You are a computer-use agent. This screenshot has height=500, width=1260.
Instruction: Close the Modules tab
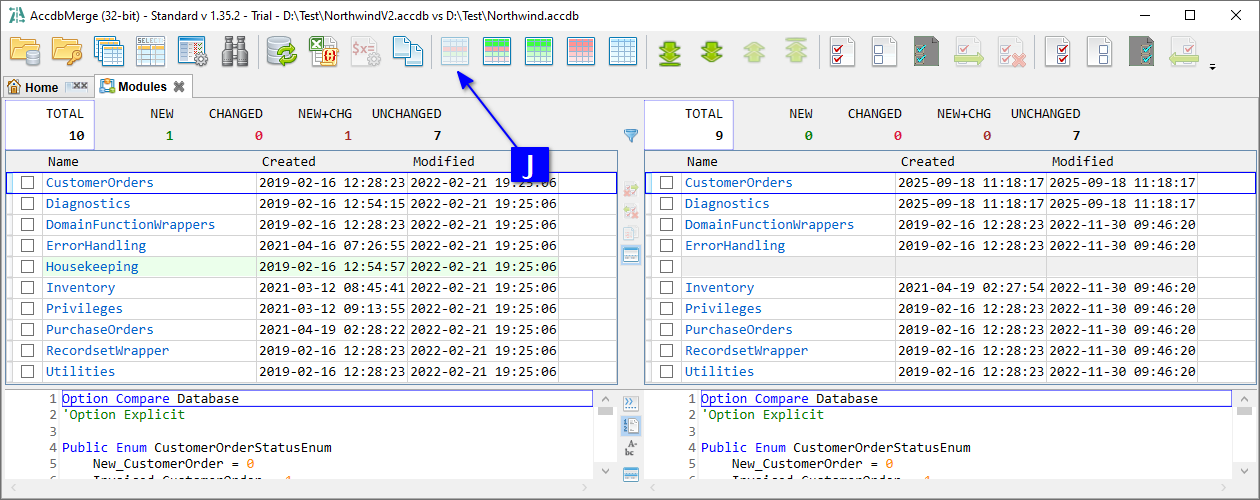pyautogui.click(x=179, y=87)
